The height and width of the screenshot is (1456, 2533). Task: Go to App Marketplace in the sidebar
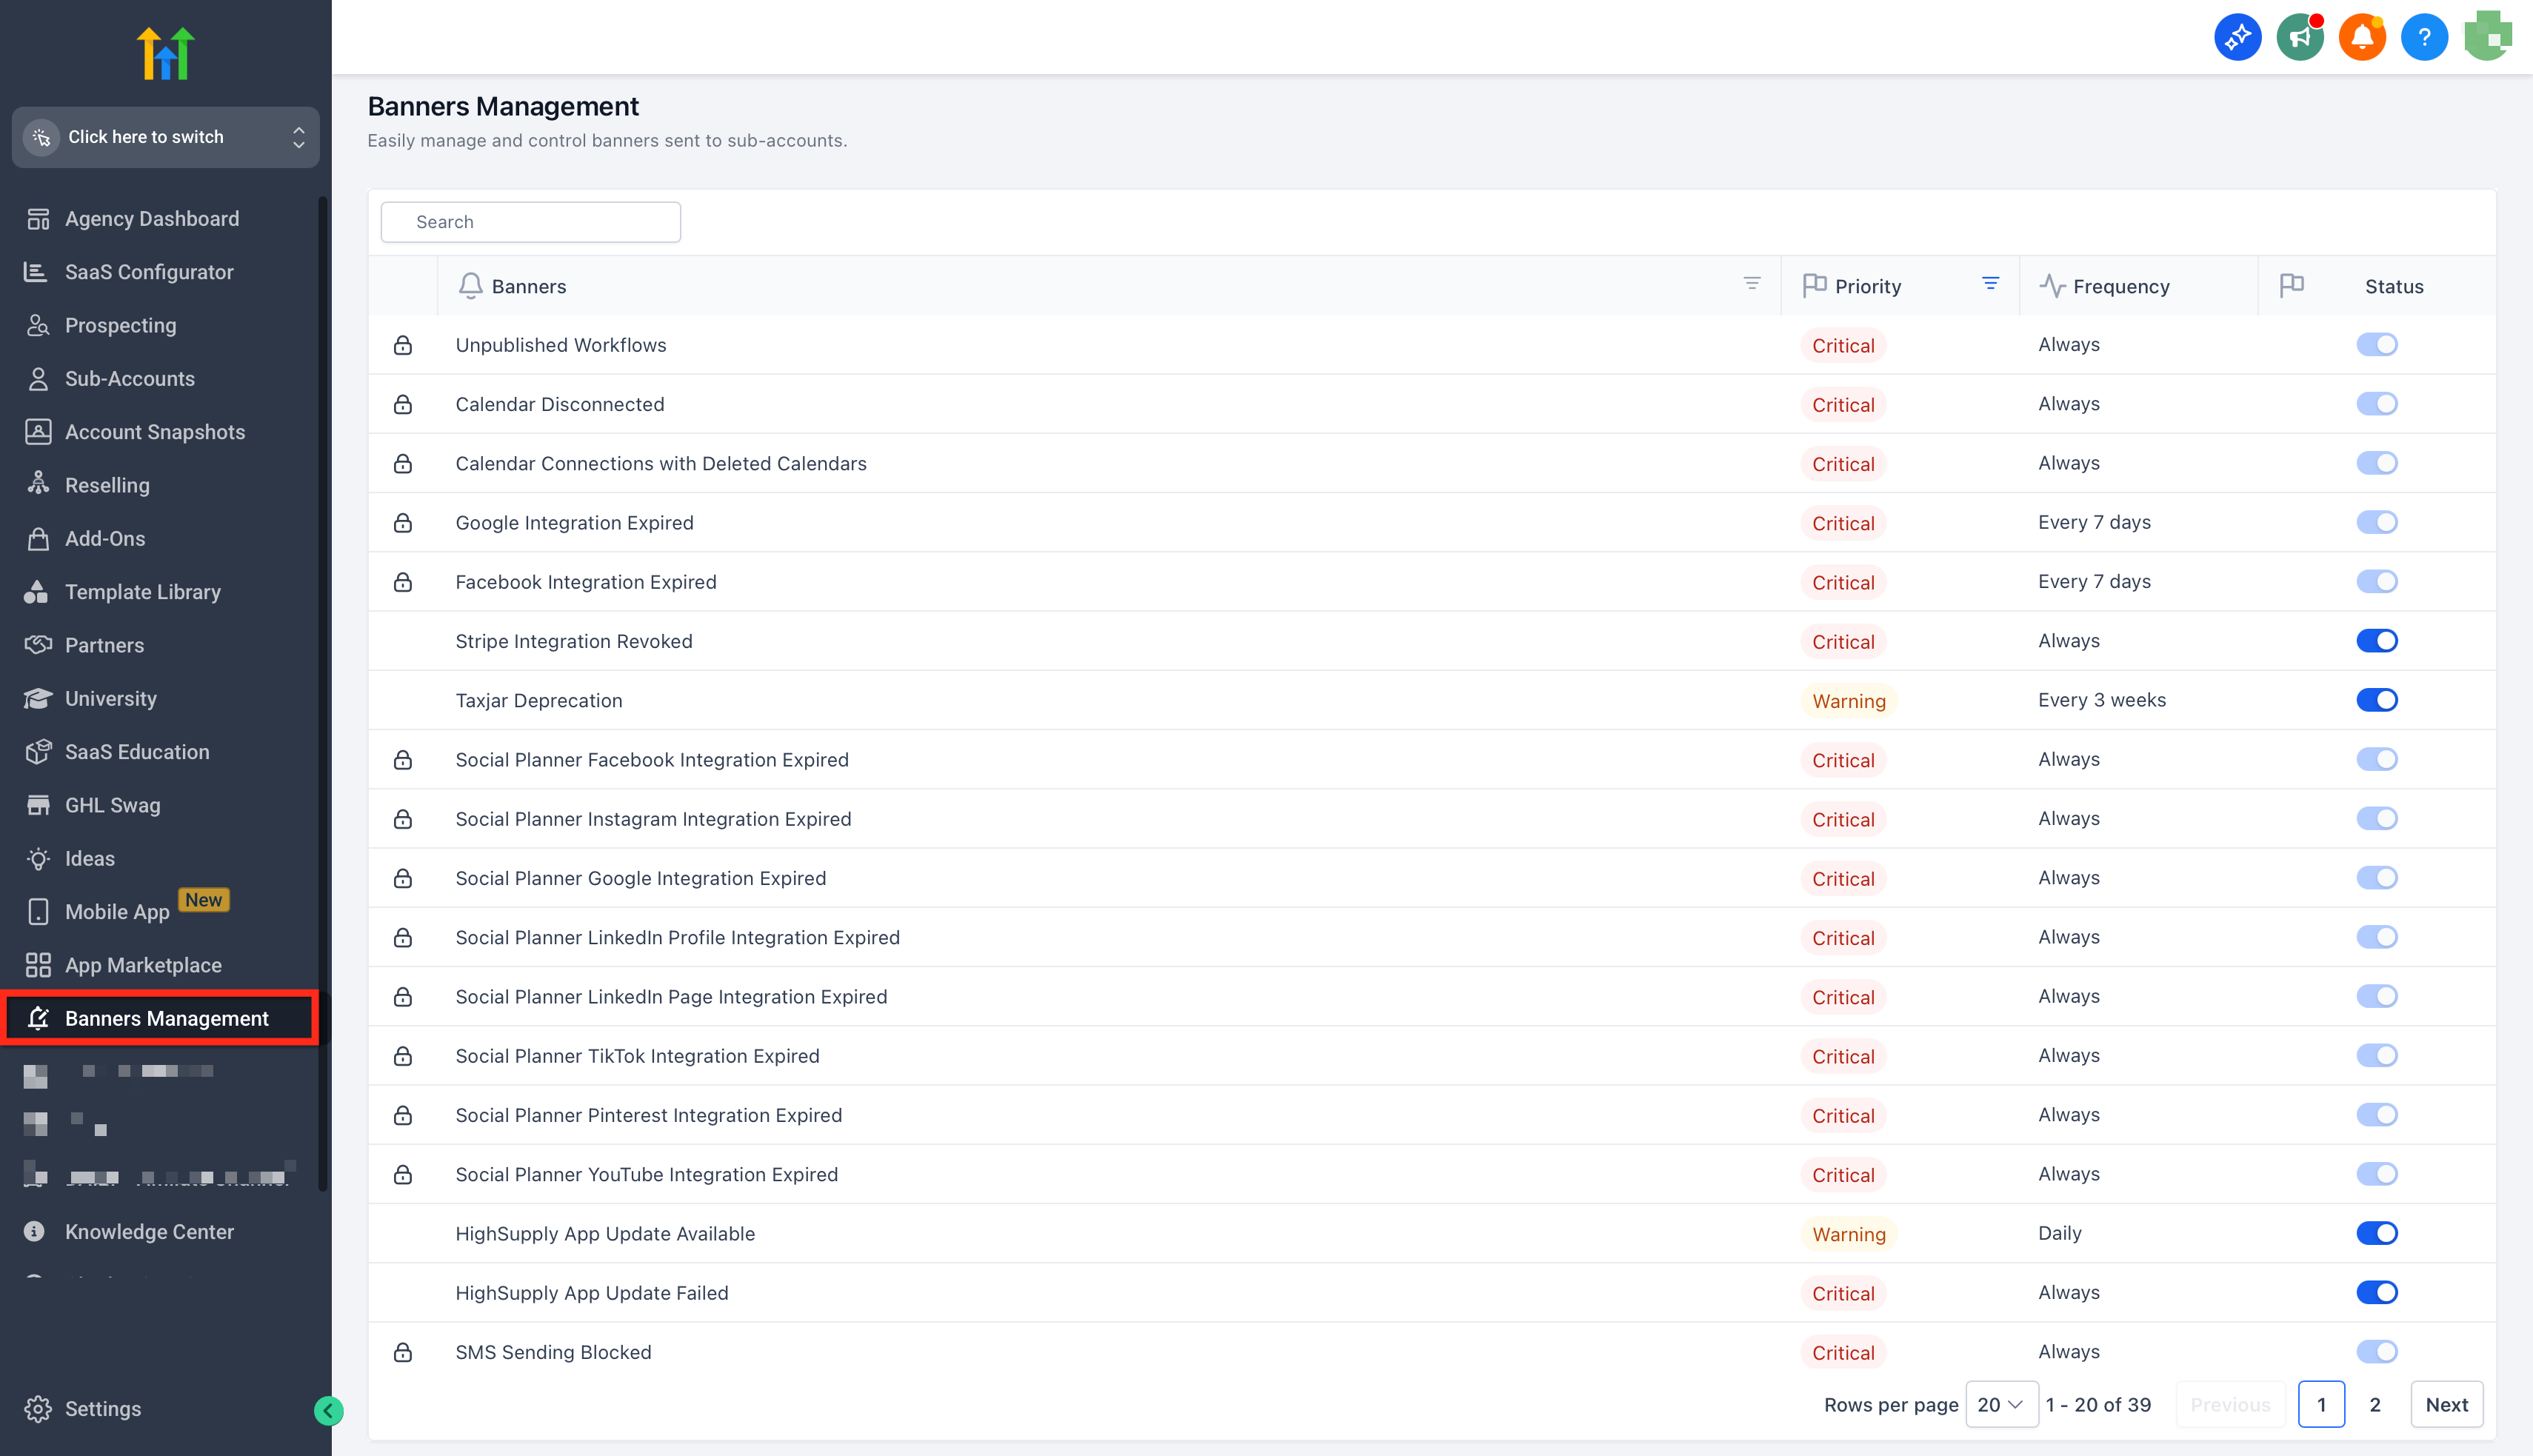click(x=143, y=965)
